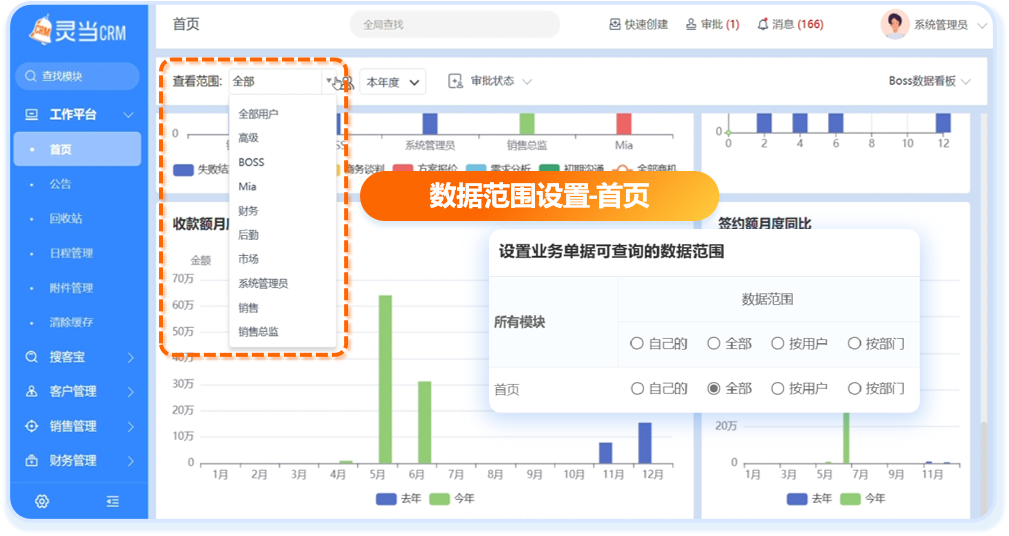
Task: Click the system administrator avatar
Action: (x=894, y=24)
